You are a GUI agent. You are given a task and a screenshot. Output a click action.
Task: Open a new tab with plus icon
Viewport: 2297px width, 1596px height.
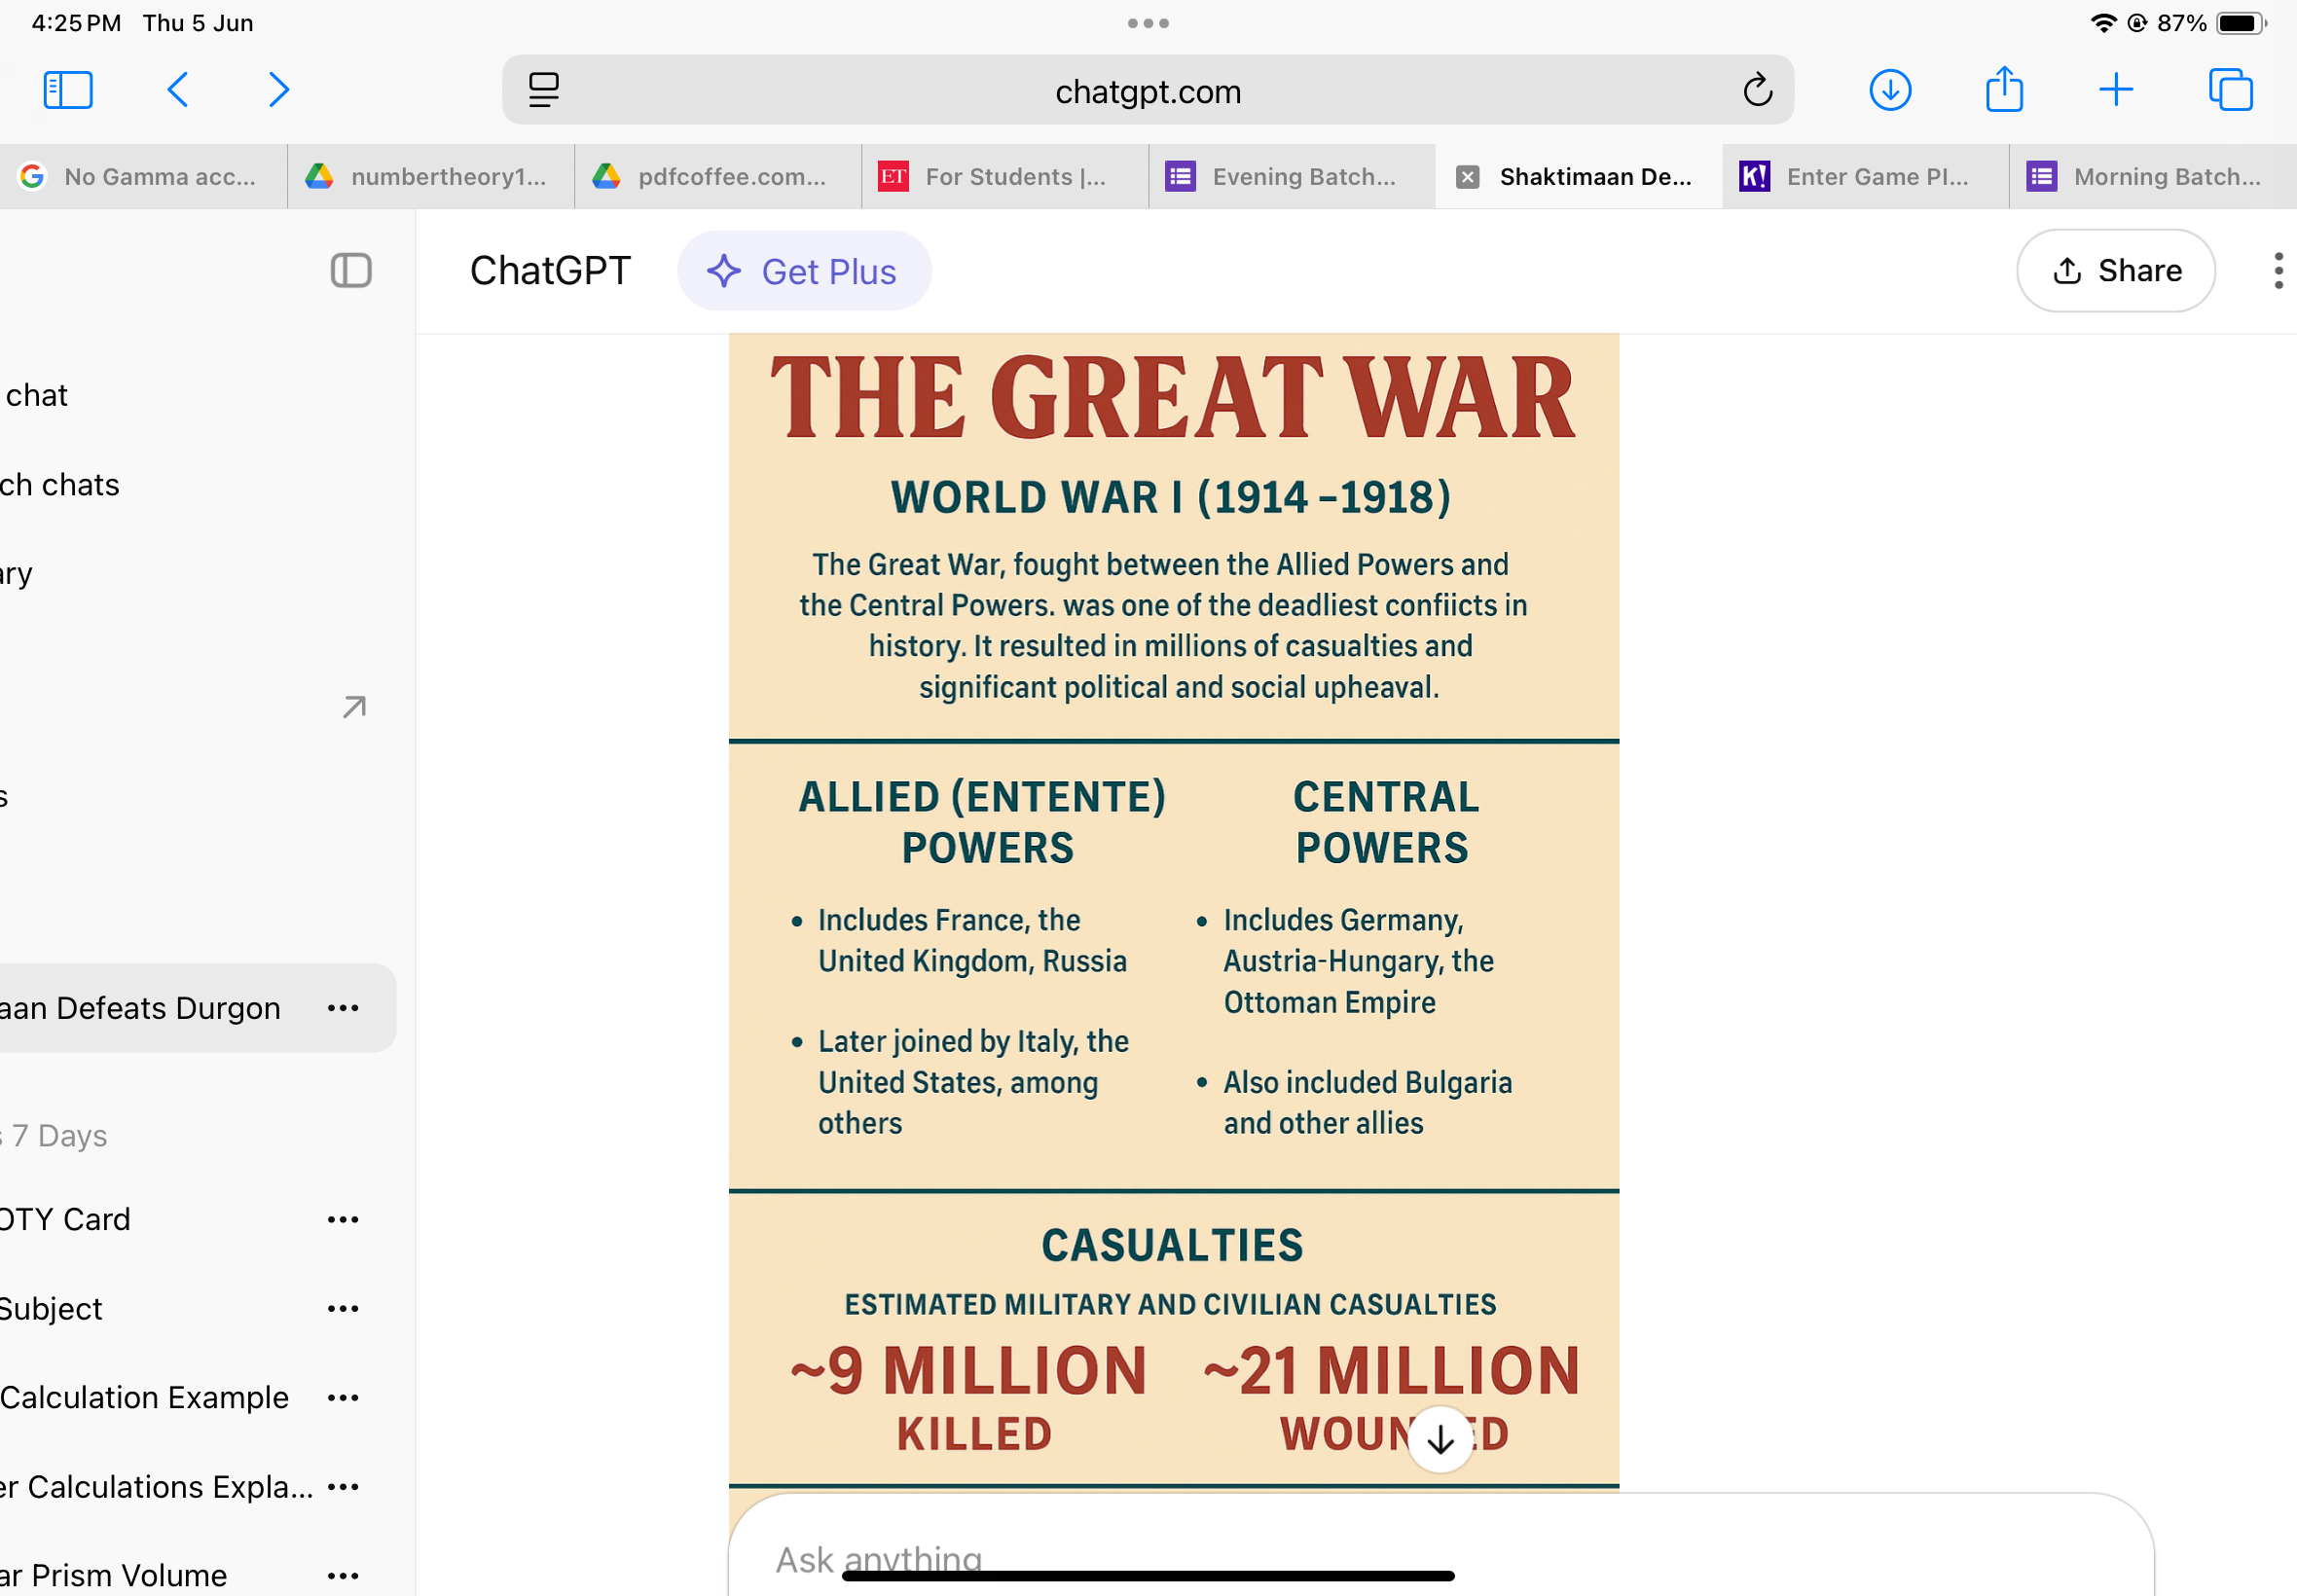[x=2115, y=90]
